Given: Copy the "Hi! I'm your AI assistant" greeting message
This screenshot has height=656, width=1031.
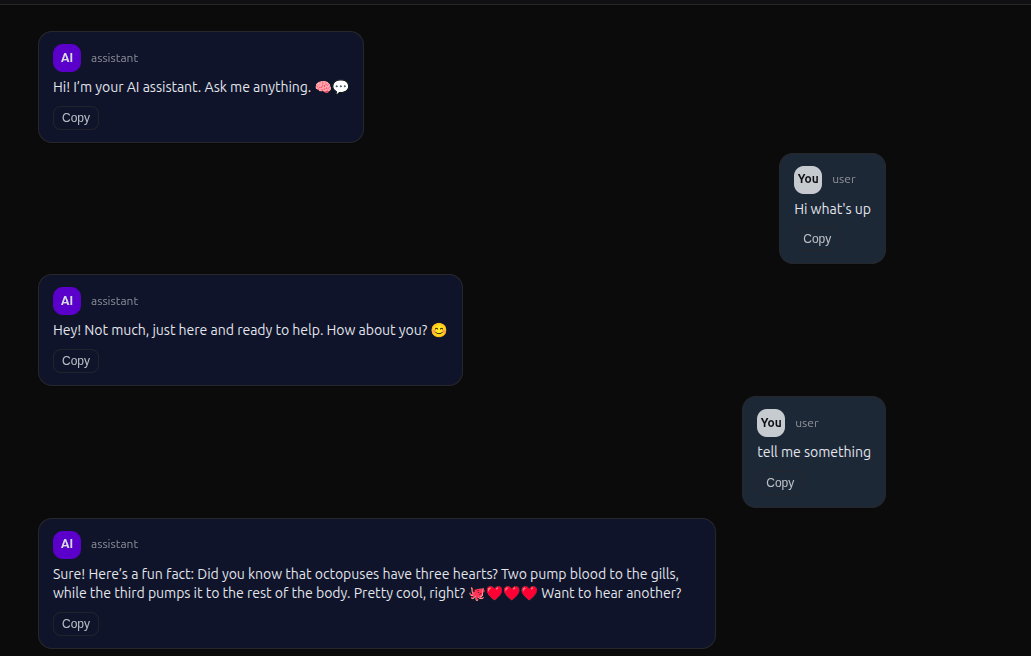Looking at the screenshot, I should [76, 118].
